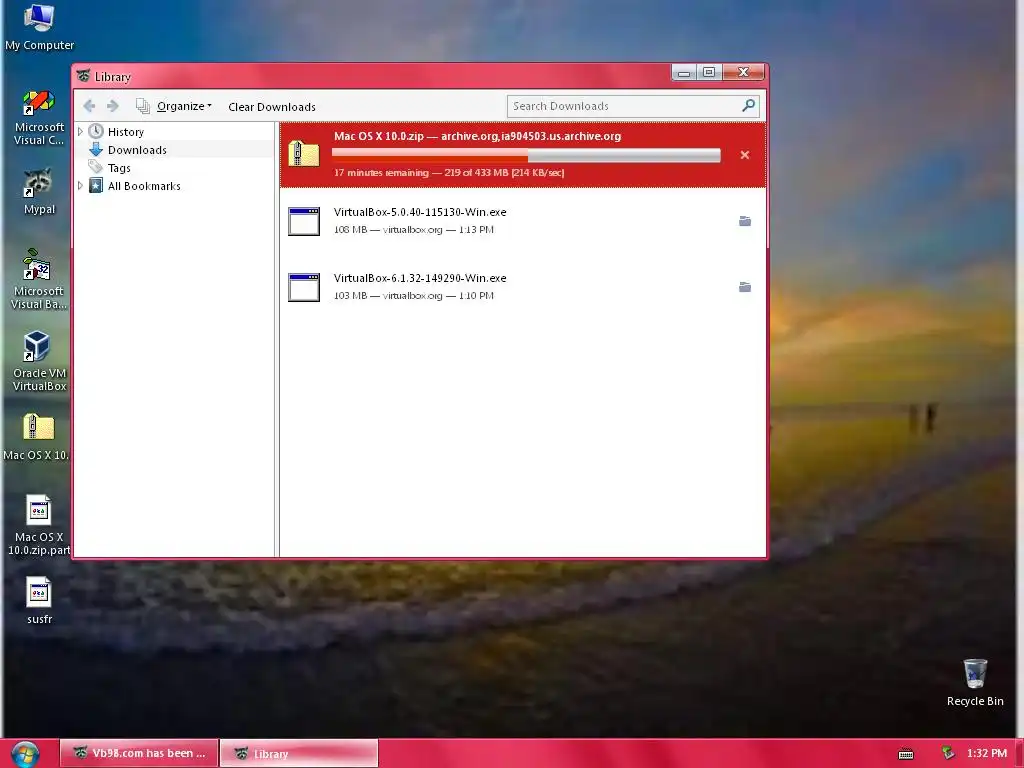Image resolution: width=1024 pixels, height=768 pixels.
Task: Select the Recycle Bin desktop icon
Action: click(x=975, y=682)
